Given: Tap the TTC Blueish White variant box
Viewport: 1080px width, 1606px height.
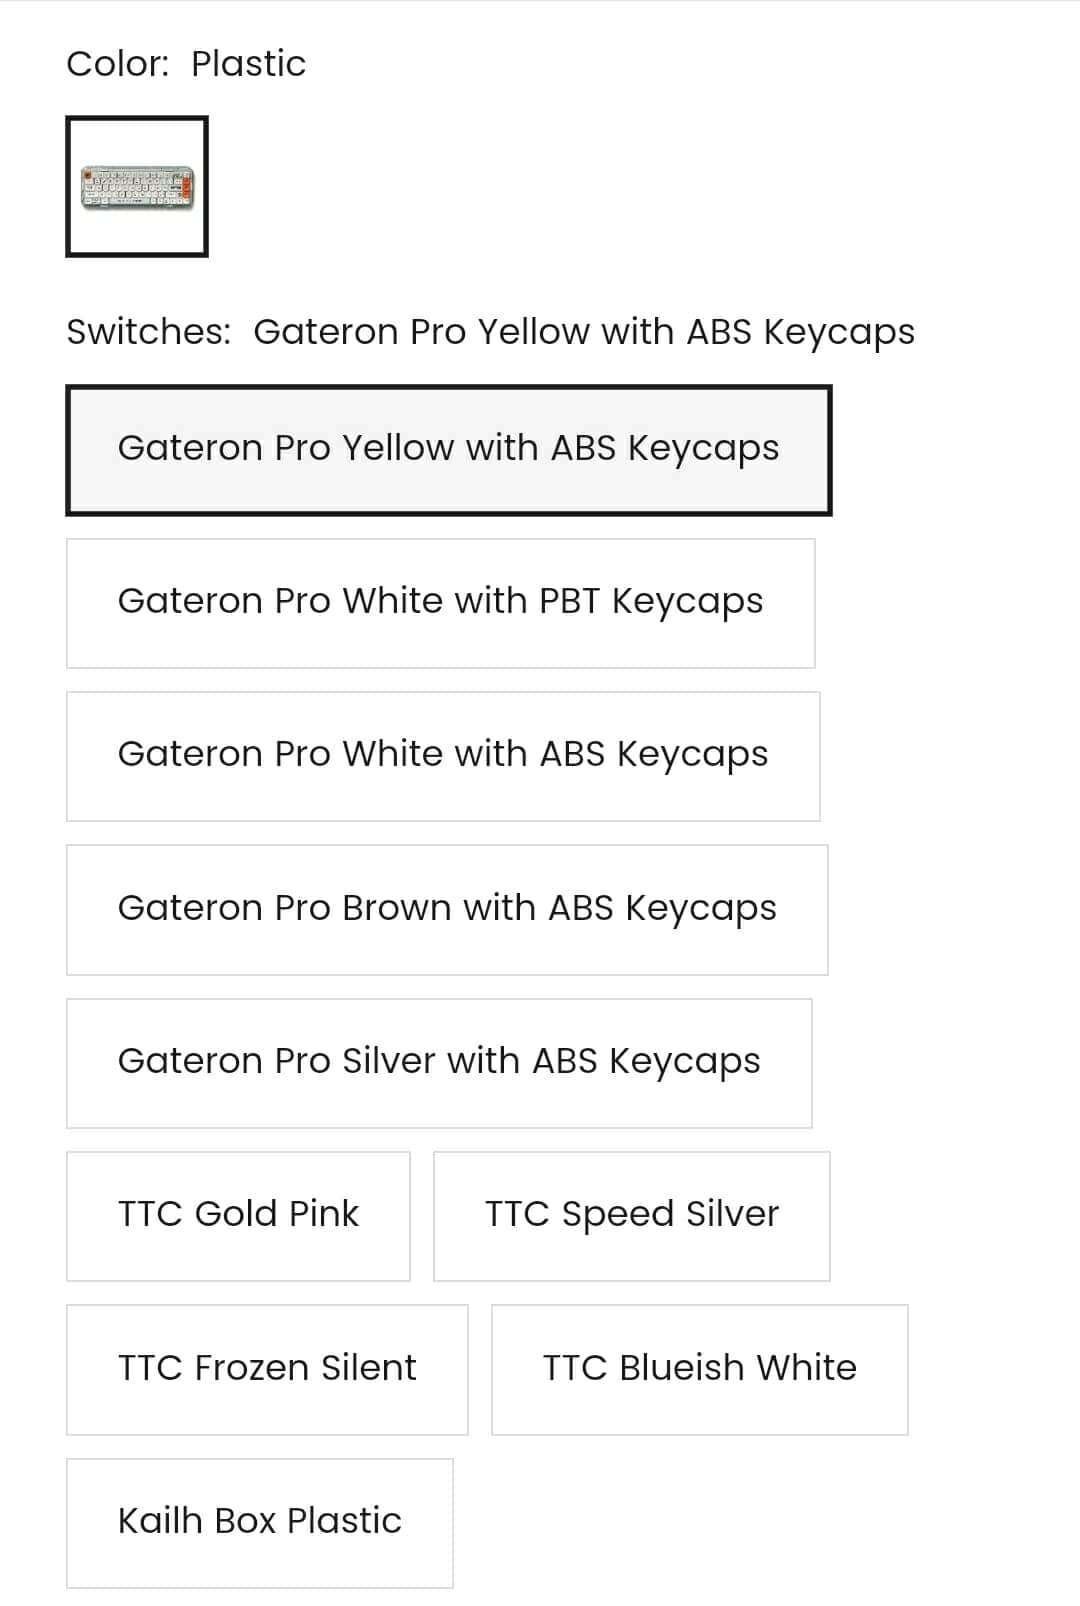Looking at the screenshot, I should click(x=699, y=1369).
